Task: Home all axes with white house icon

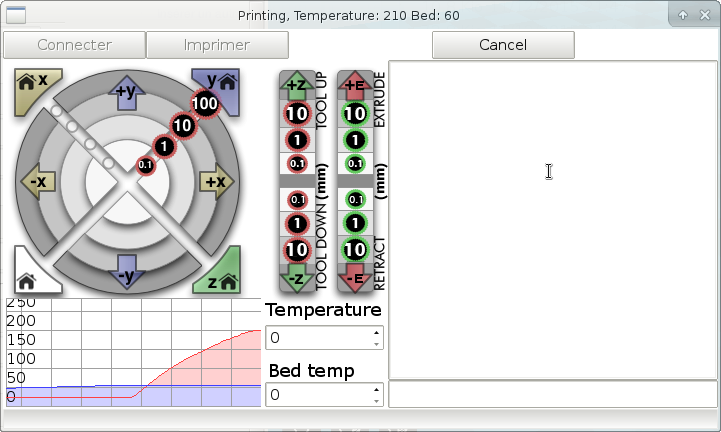Action: pyautogui.click(x=32, y=275)
